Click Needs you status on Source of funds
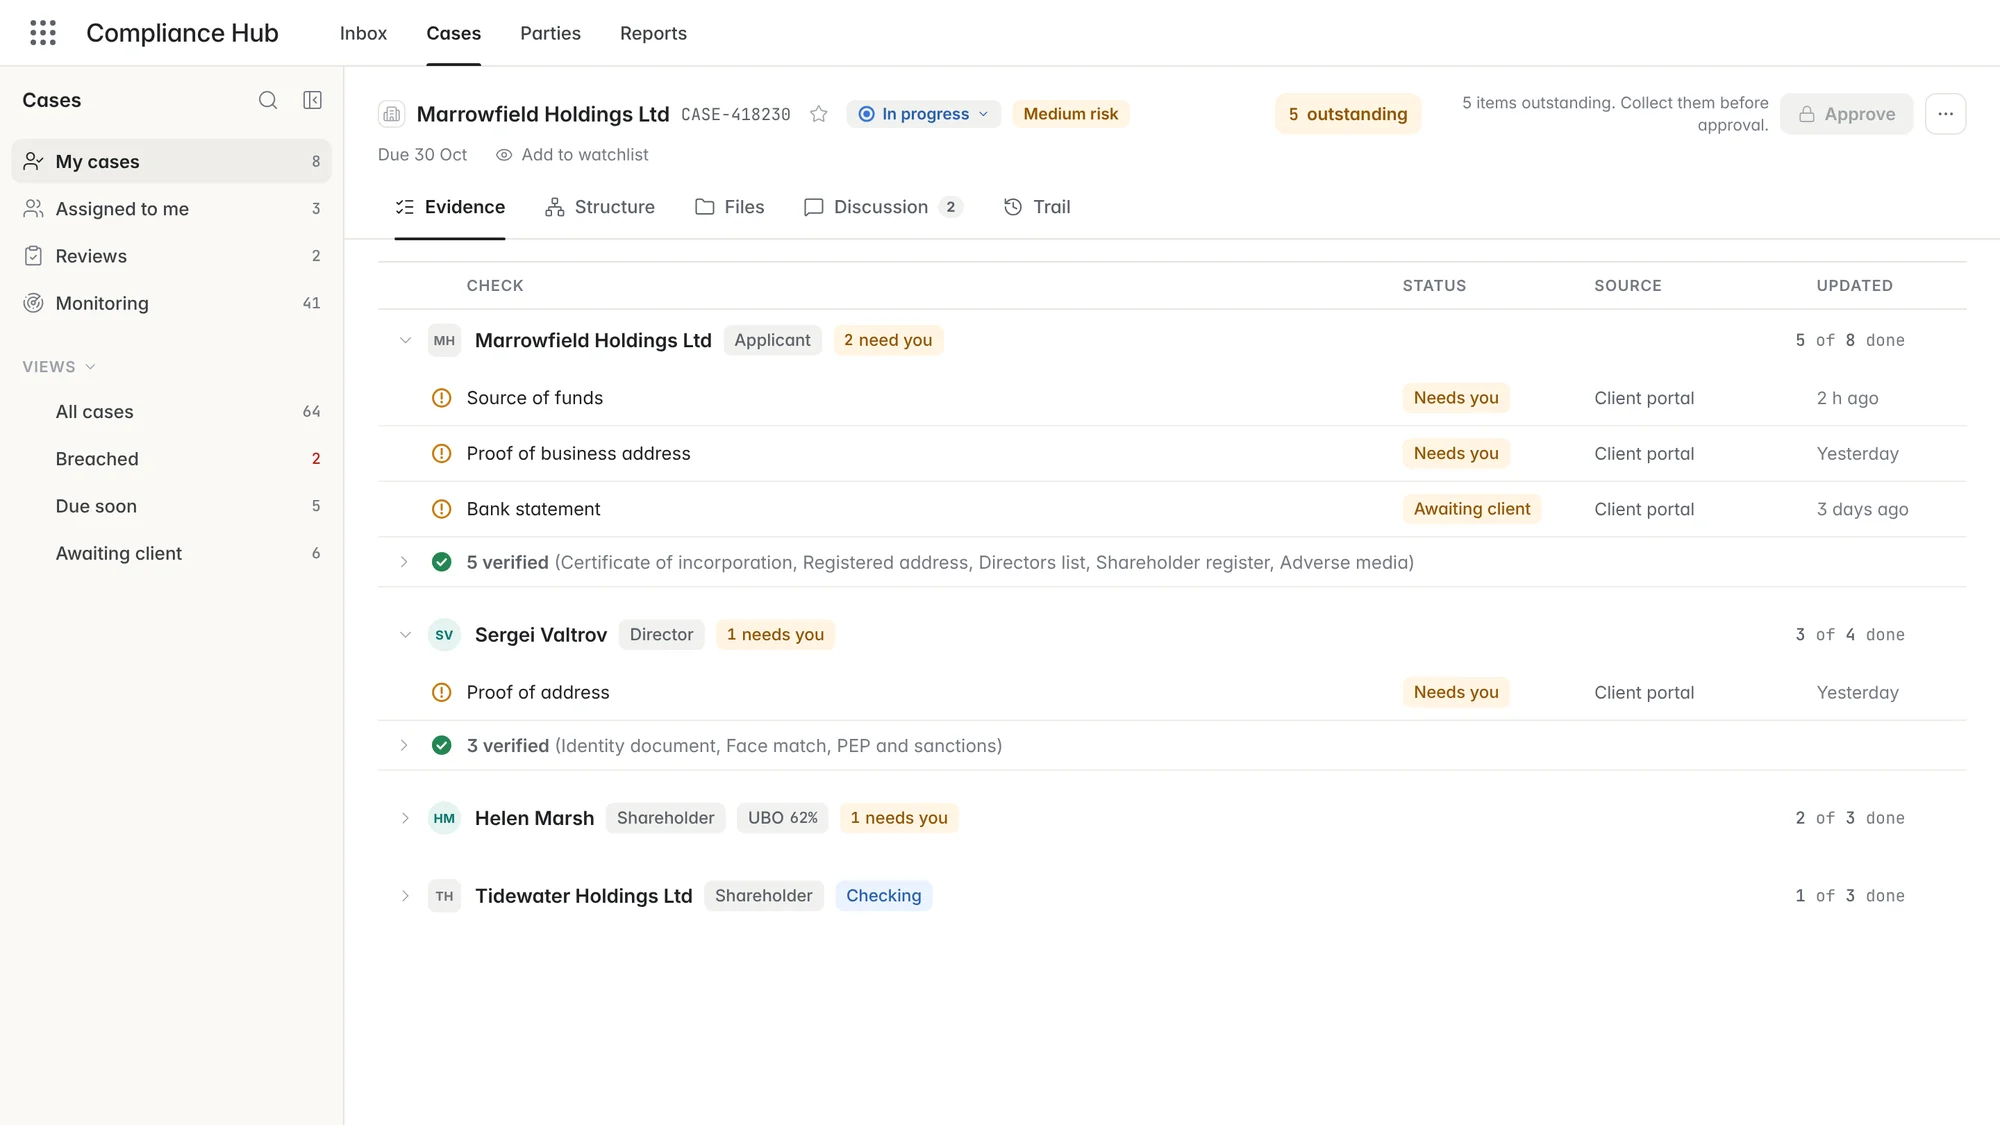Image resolution: width=2000 pixels, height=1125 pixels. tap(1456, 398)
